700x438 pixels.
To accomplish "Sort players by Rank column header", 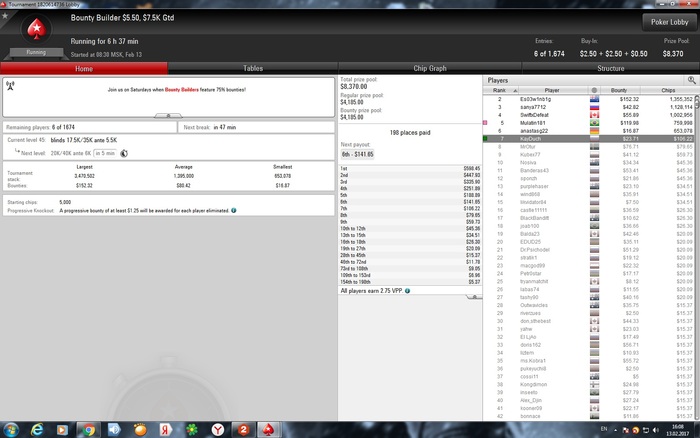I will 500,90.
